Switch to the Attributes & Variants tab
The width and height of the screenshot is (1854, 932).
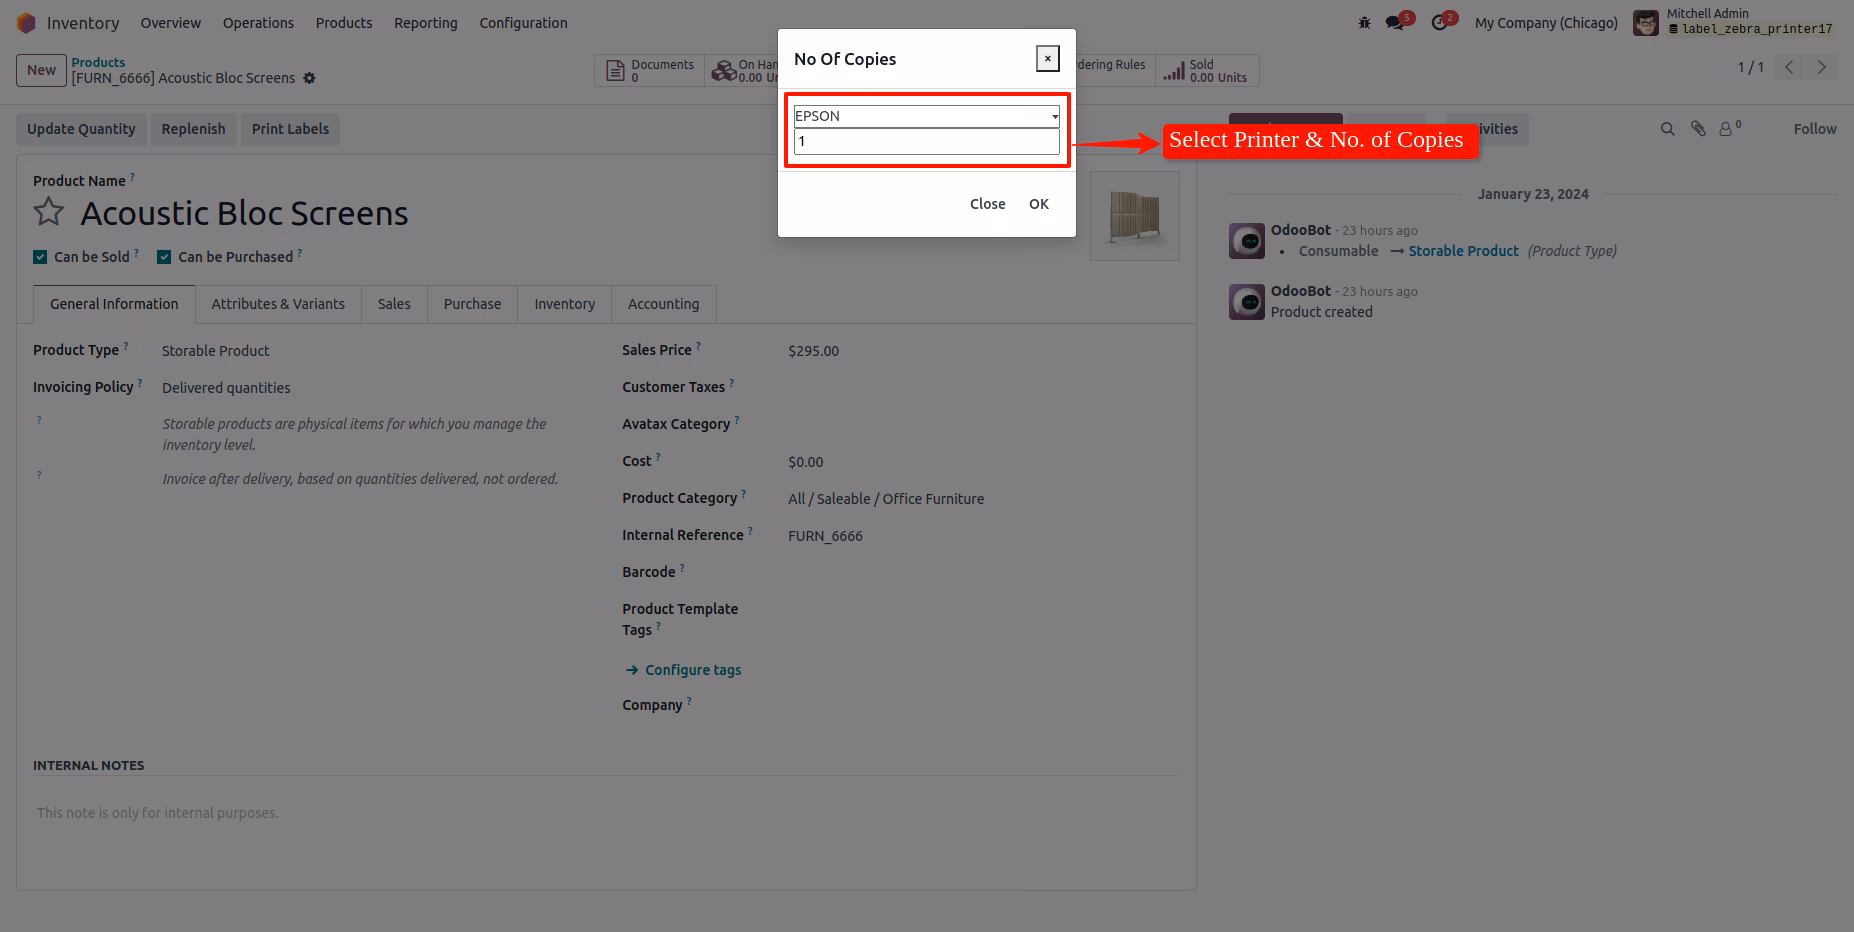tap(278, 304)
